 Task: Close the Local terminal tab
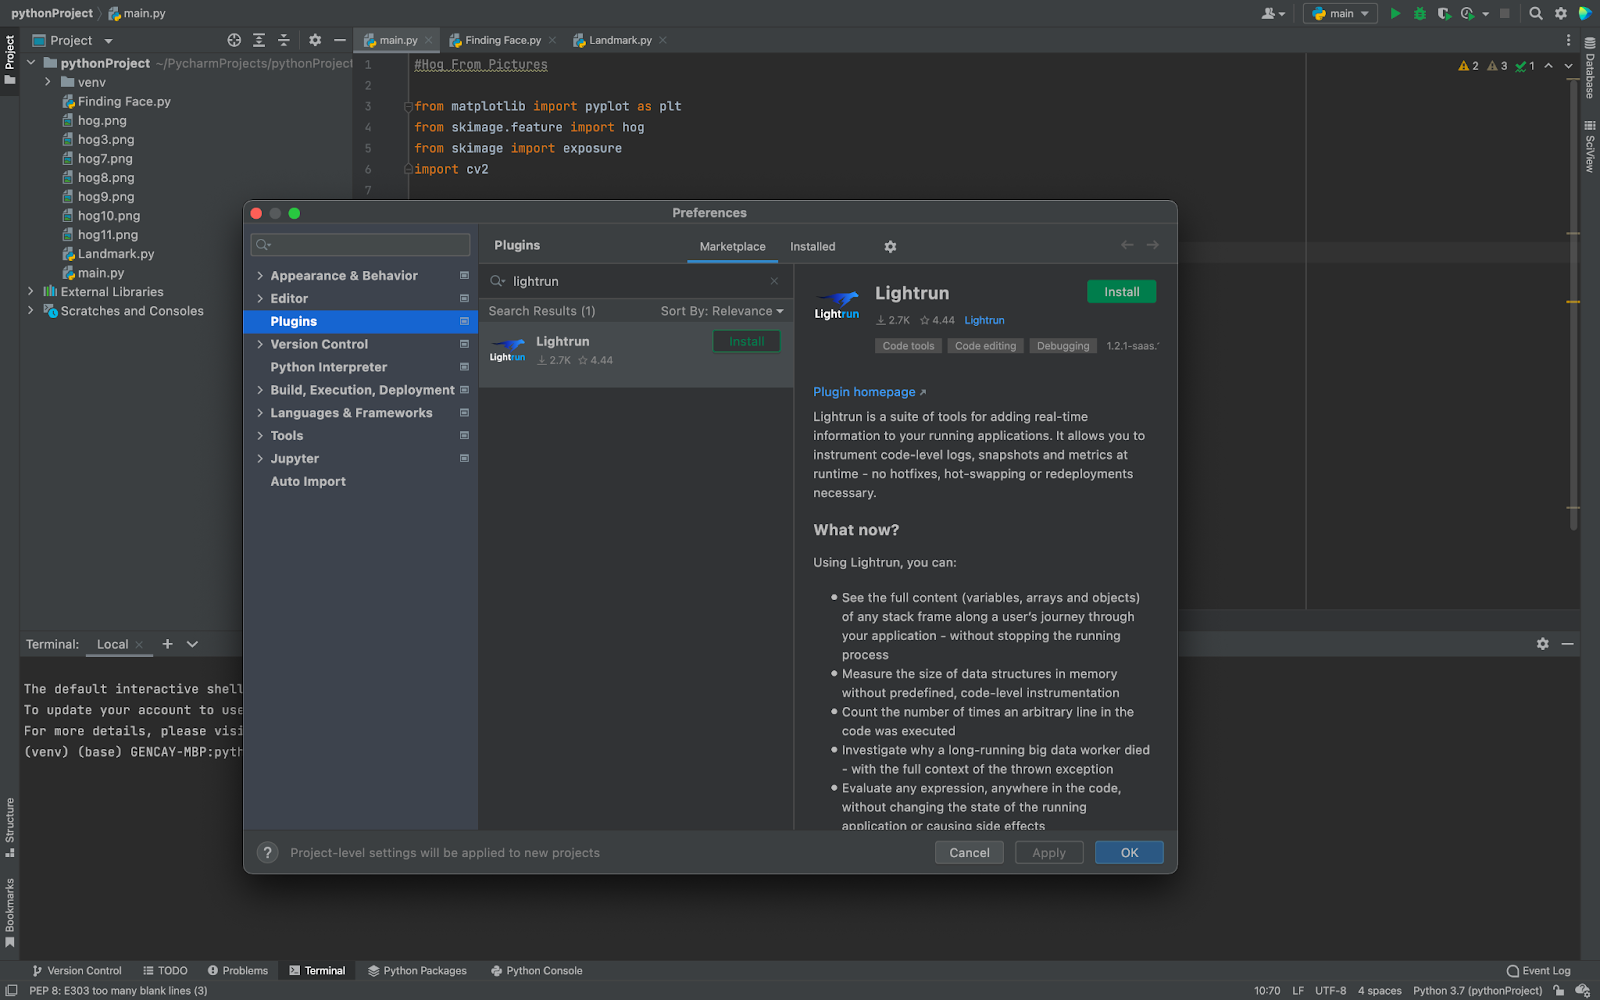coord(139,644)
